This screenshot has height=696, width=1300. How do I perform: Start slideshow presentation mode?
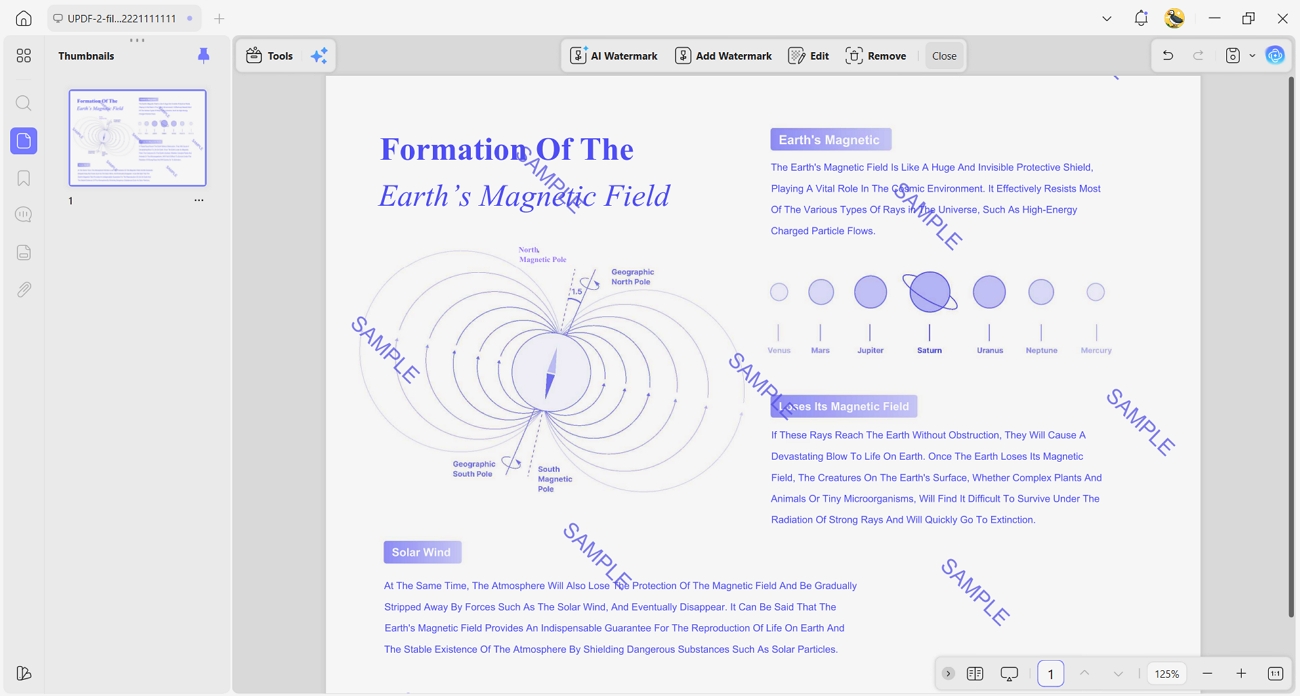[x=1009, y=674]
